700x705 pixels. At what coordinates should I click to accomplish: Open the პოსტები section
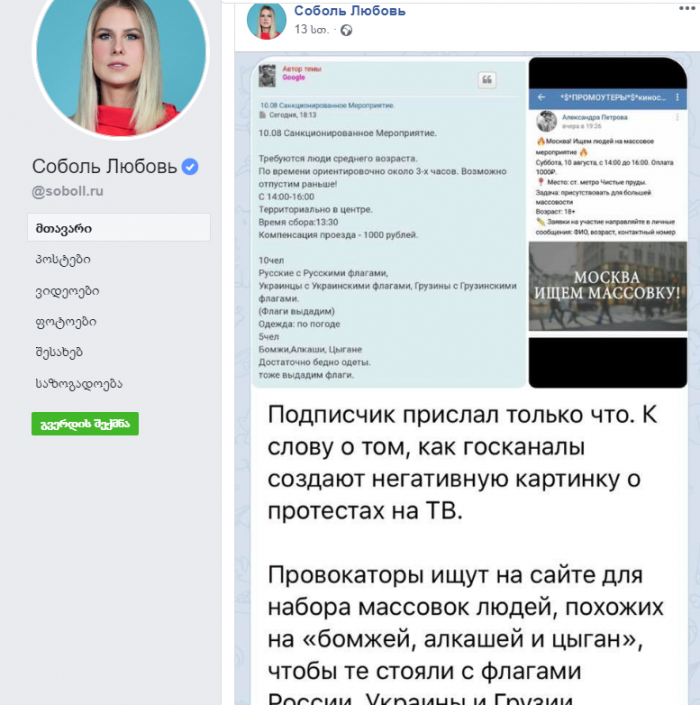point(63,259)
